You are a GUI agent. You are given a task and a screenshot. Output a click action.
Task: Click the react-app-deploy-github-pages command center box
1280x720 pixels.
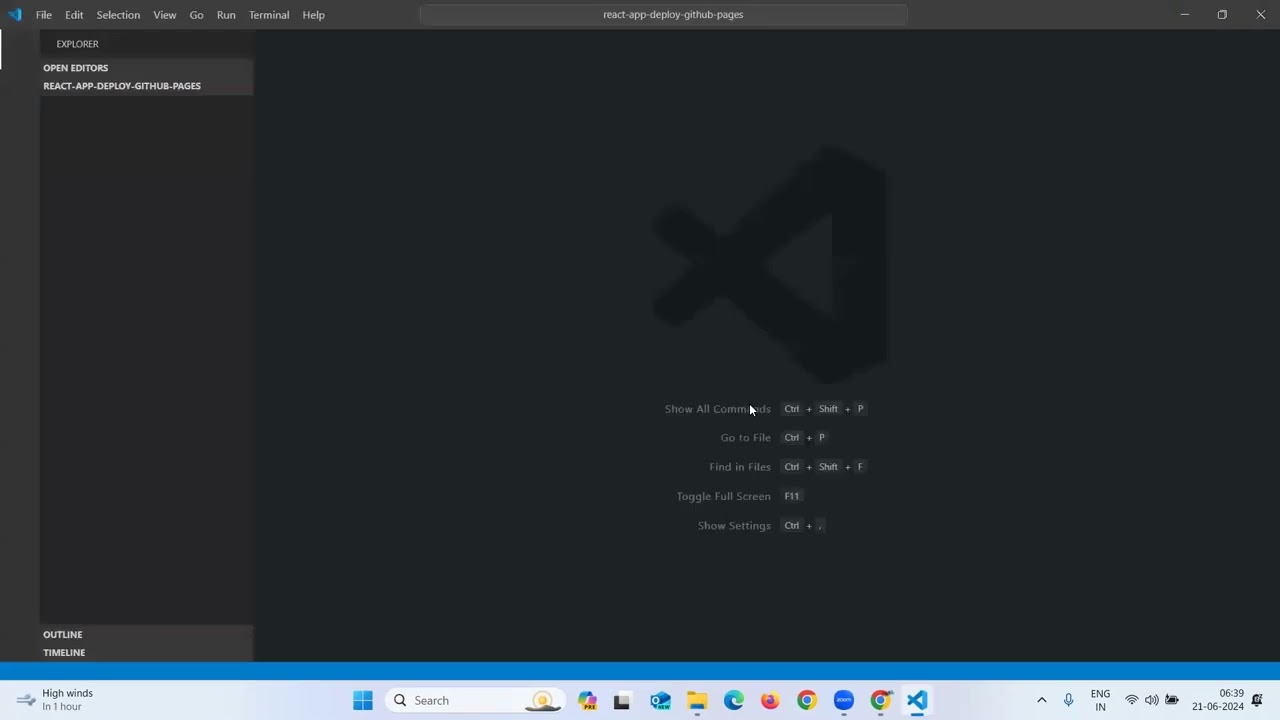point(664,15)
